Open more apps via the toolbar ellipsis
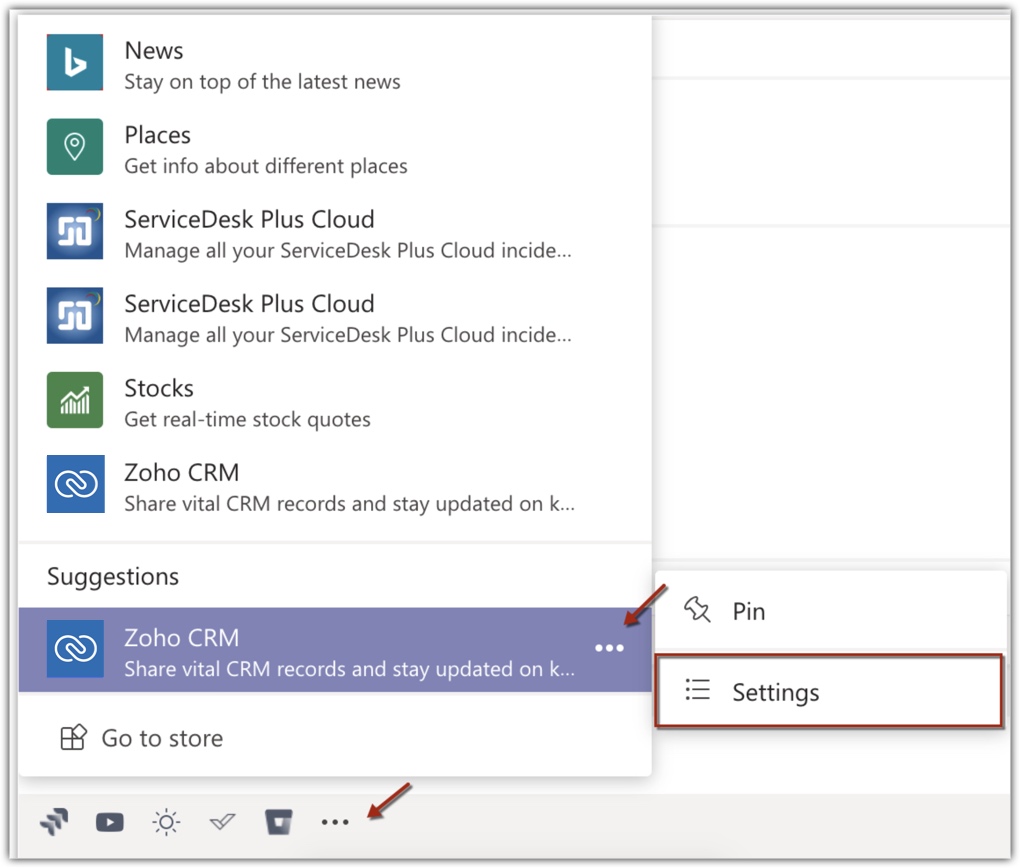 [335, 822]
